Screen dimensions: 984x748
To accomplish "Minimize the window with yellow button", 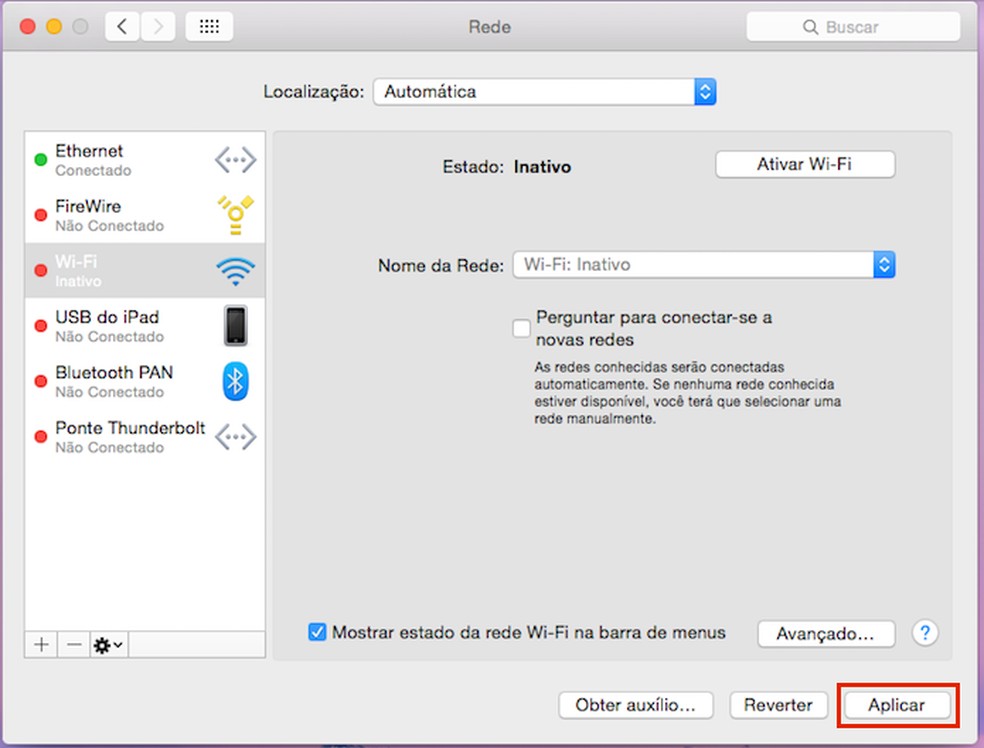I will pos(54,26).
